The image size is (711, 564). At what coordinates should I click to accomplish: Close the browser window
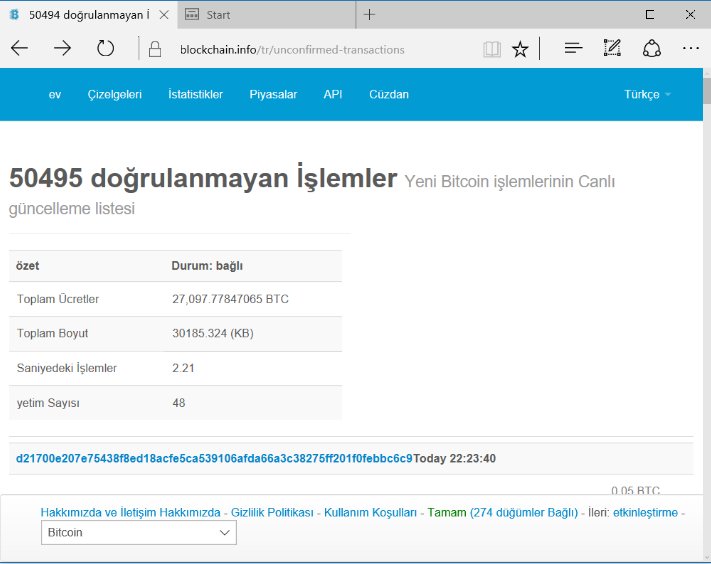tap(690, 15)
